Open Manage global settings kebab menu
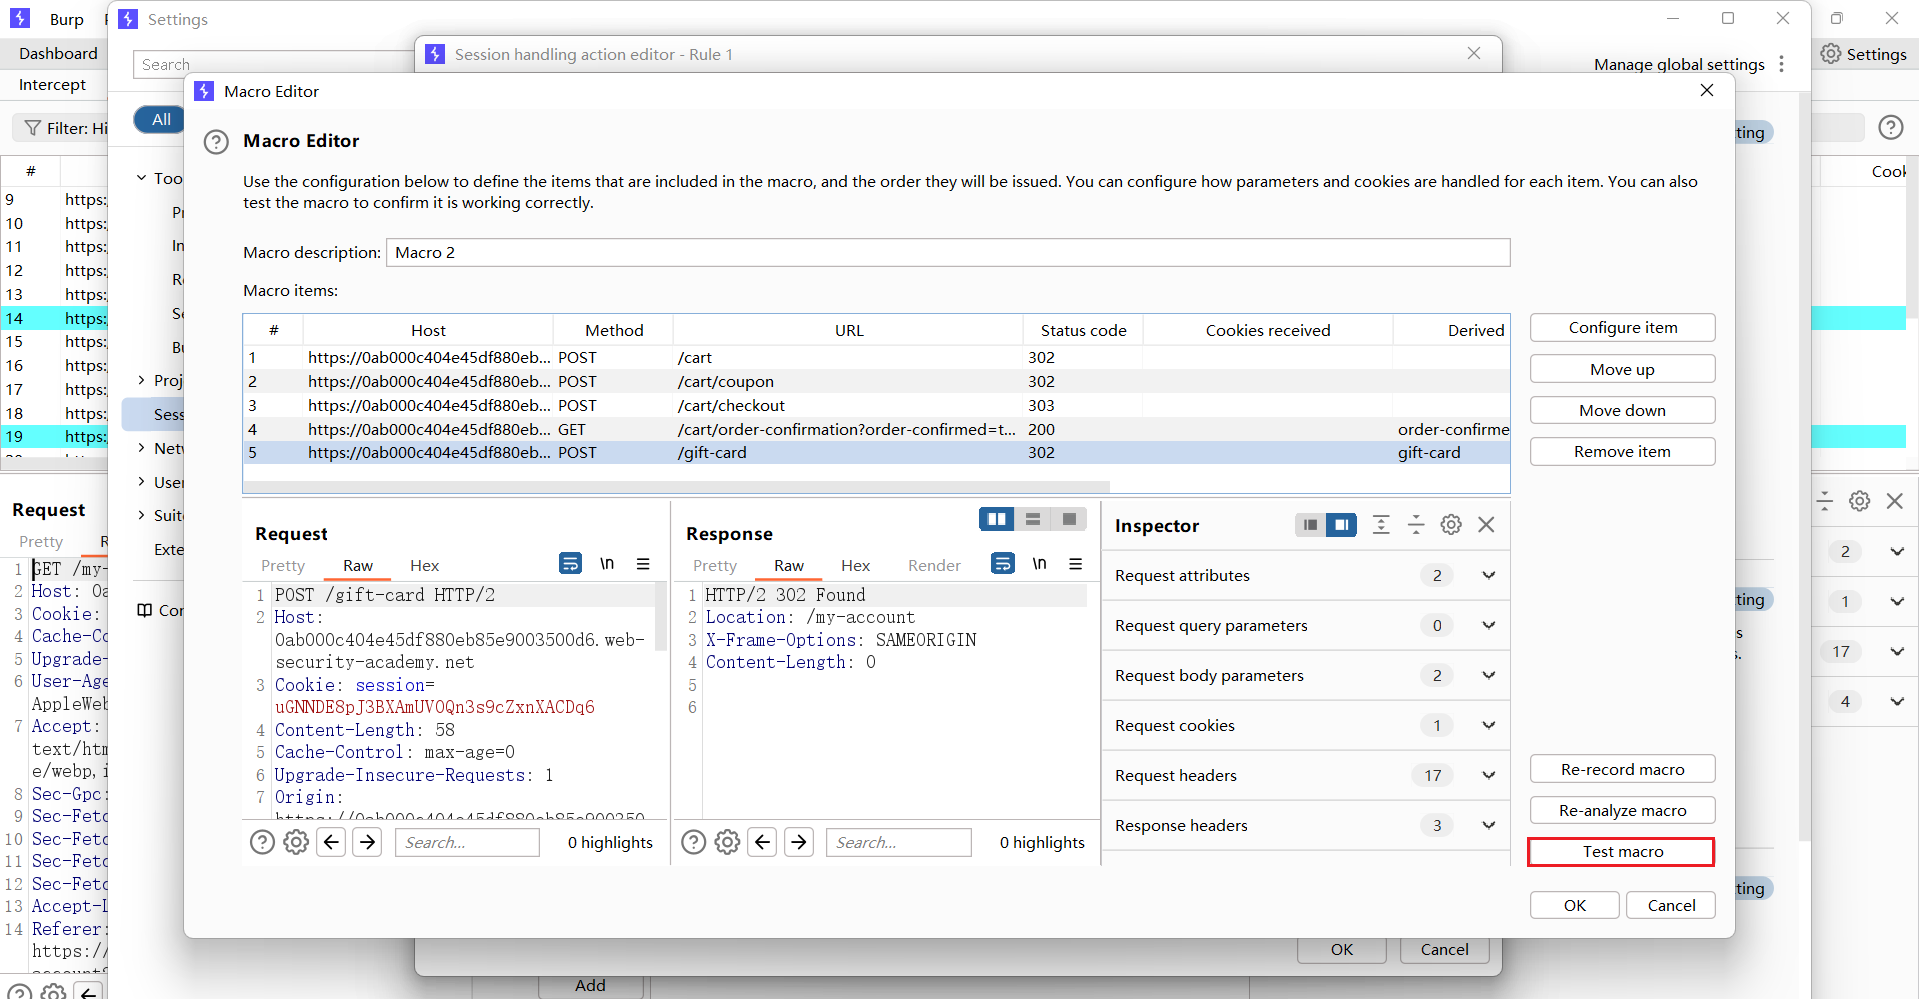Image resolution: width=1920 pixels, height=999 pixels. [x=1782, y=64]
